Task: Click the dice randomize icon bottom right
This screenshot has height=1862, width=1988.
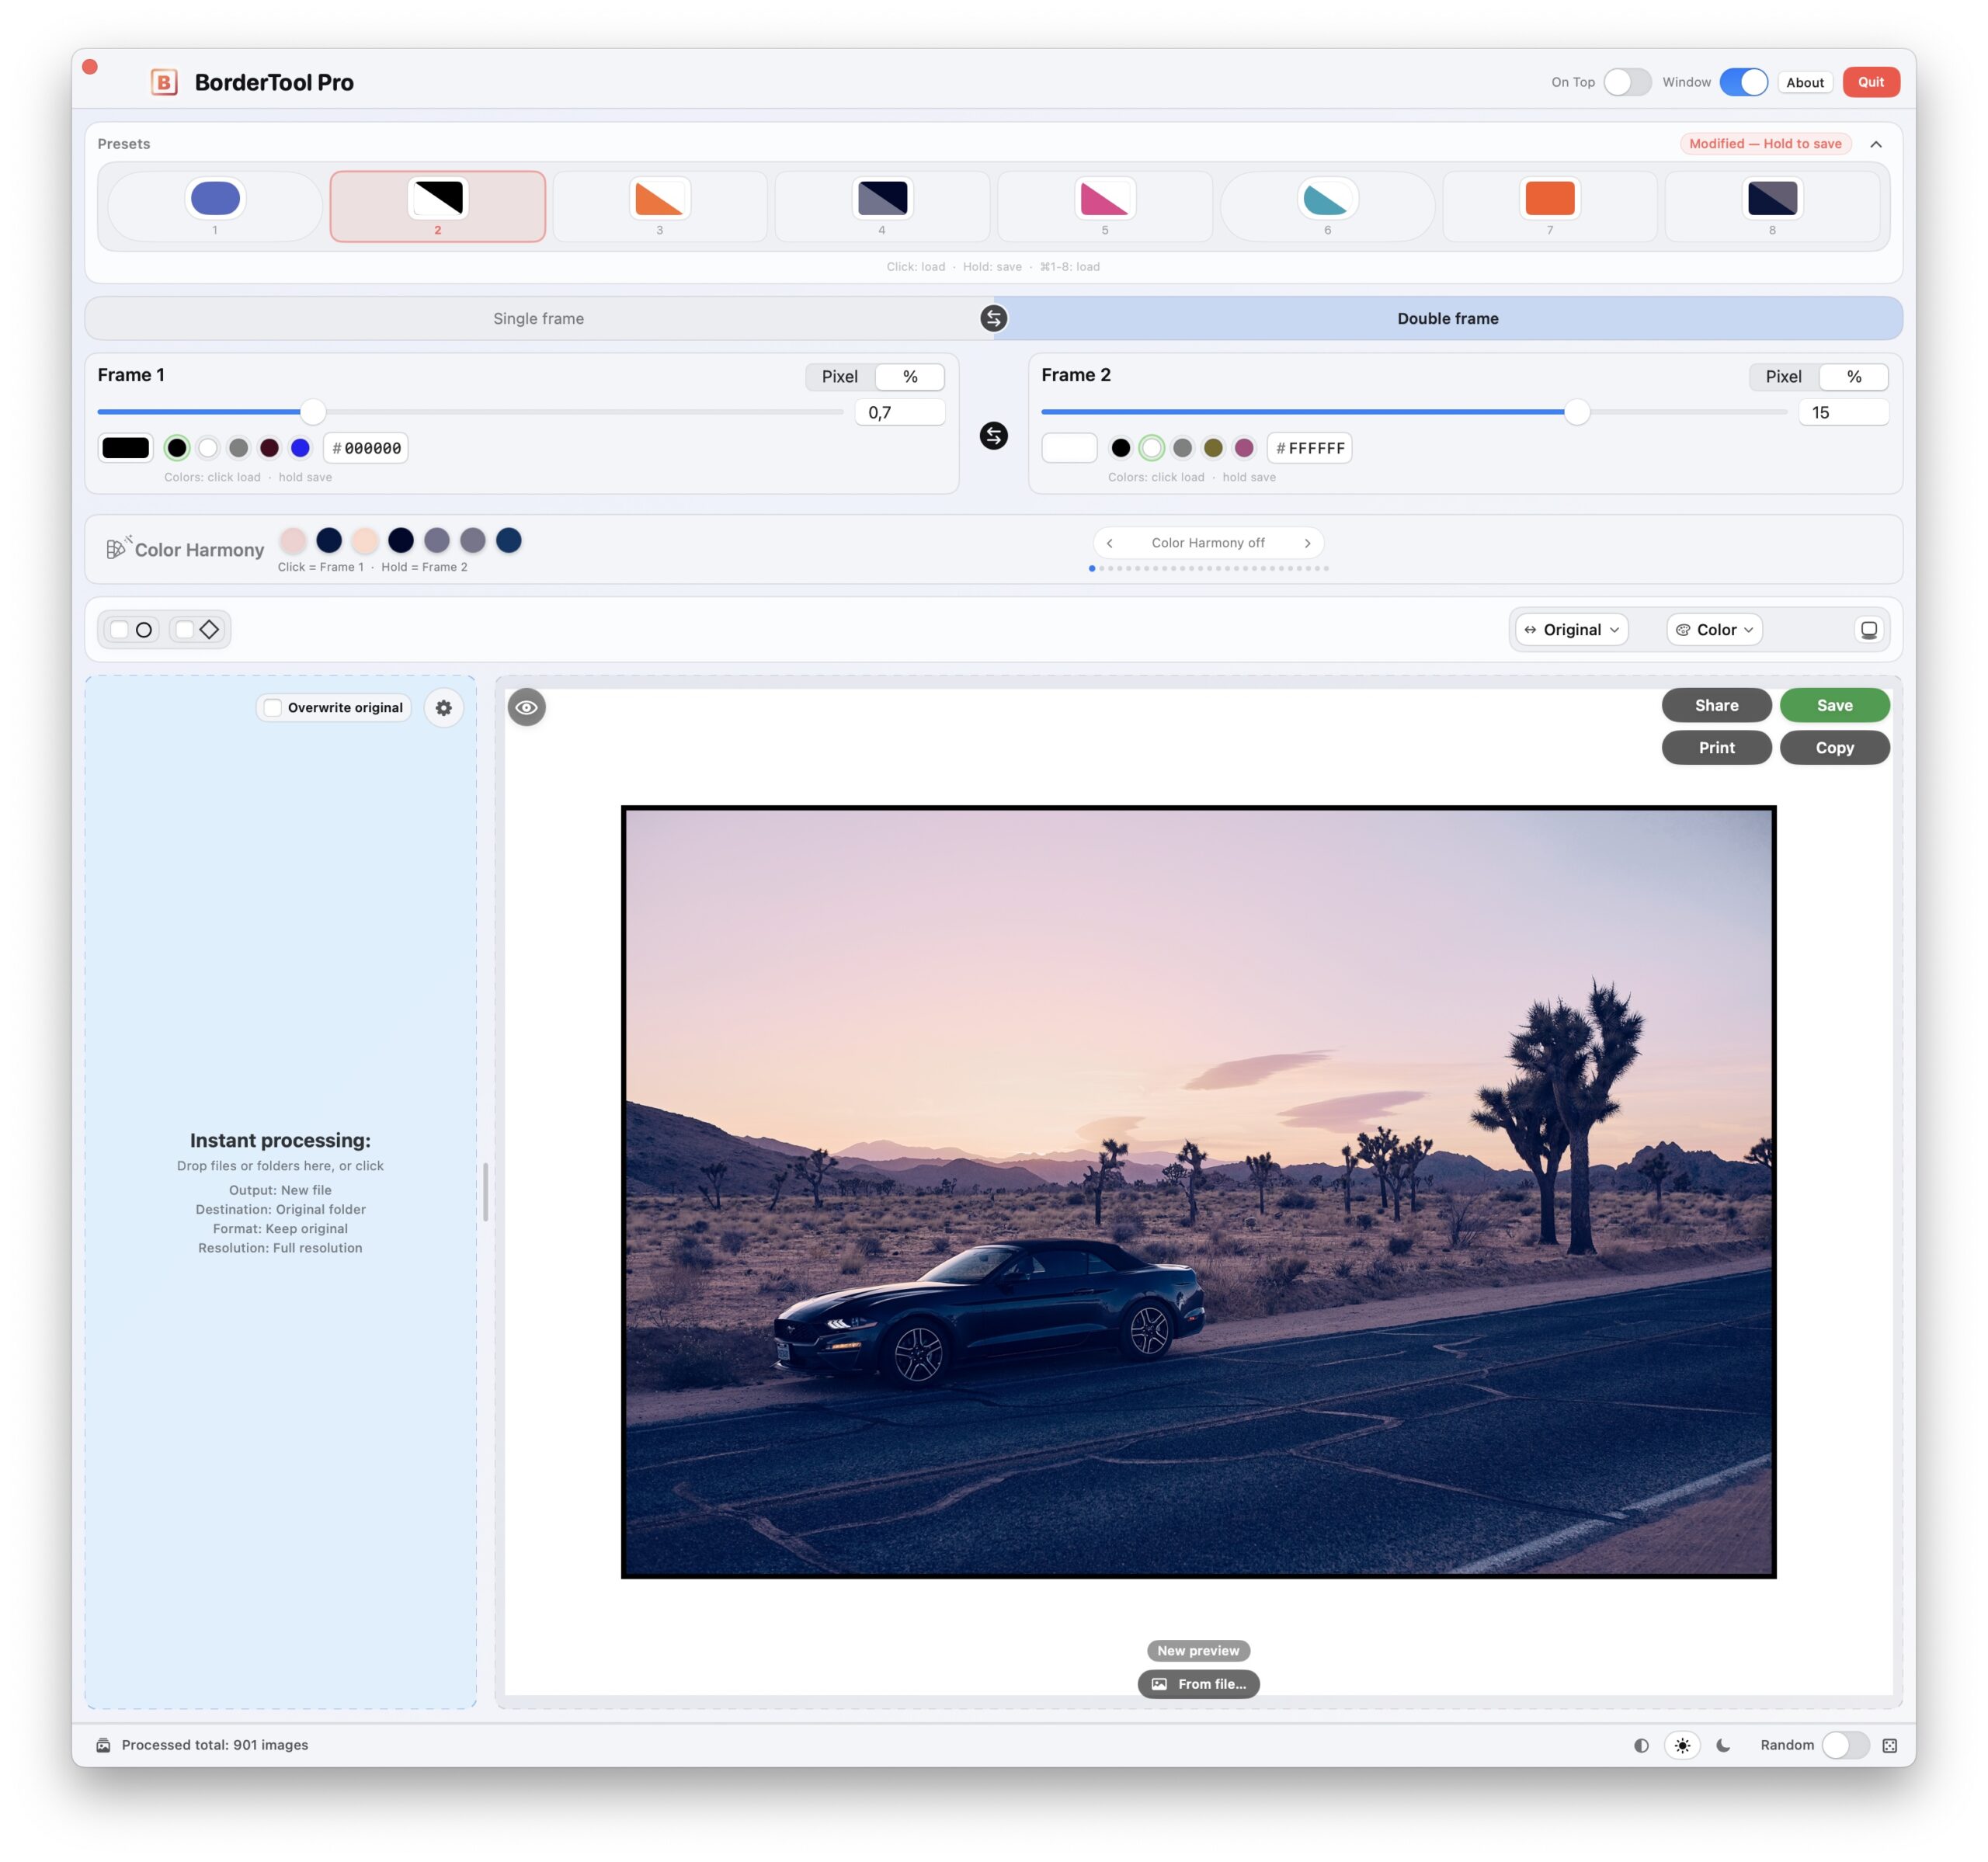Action: [1890, 1745]
